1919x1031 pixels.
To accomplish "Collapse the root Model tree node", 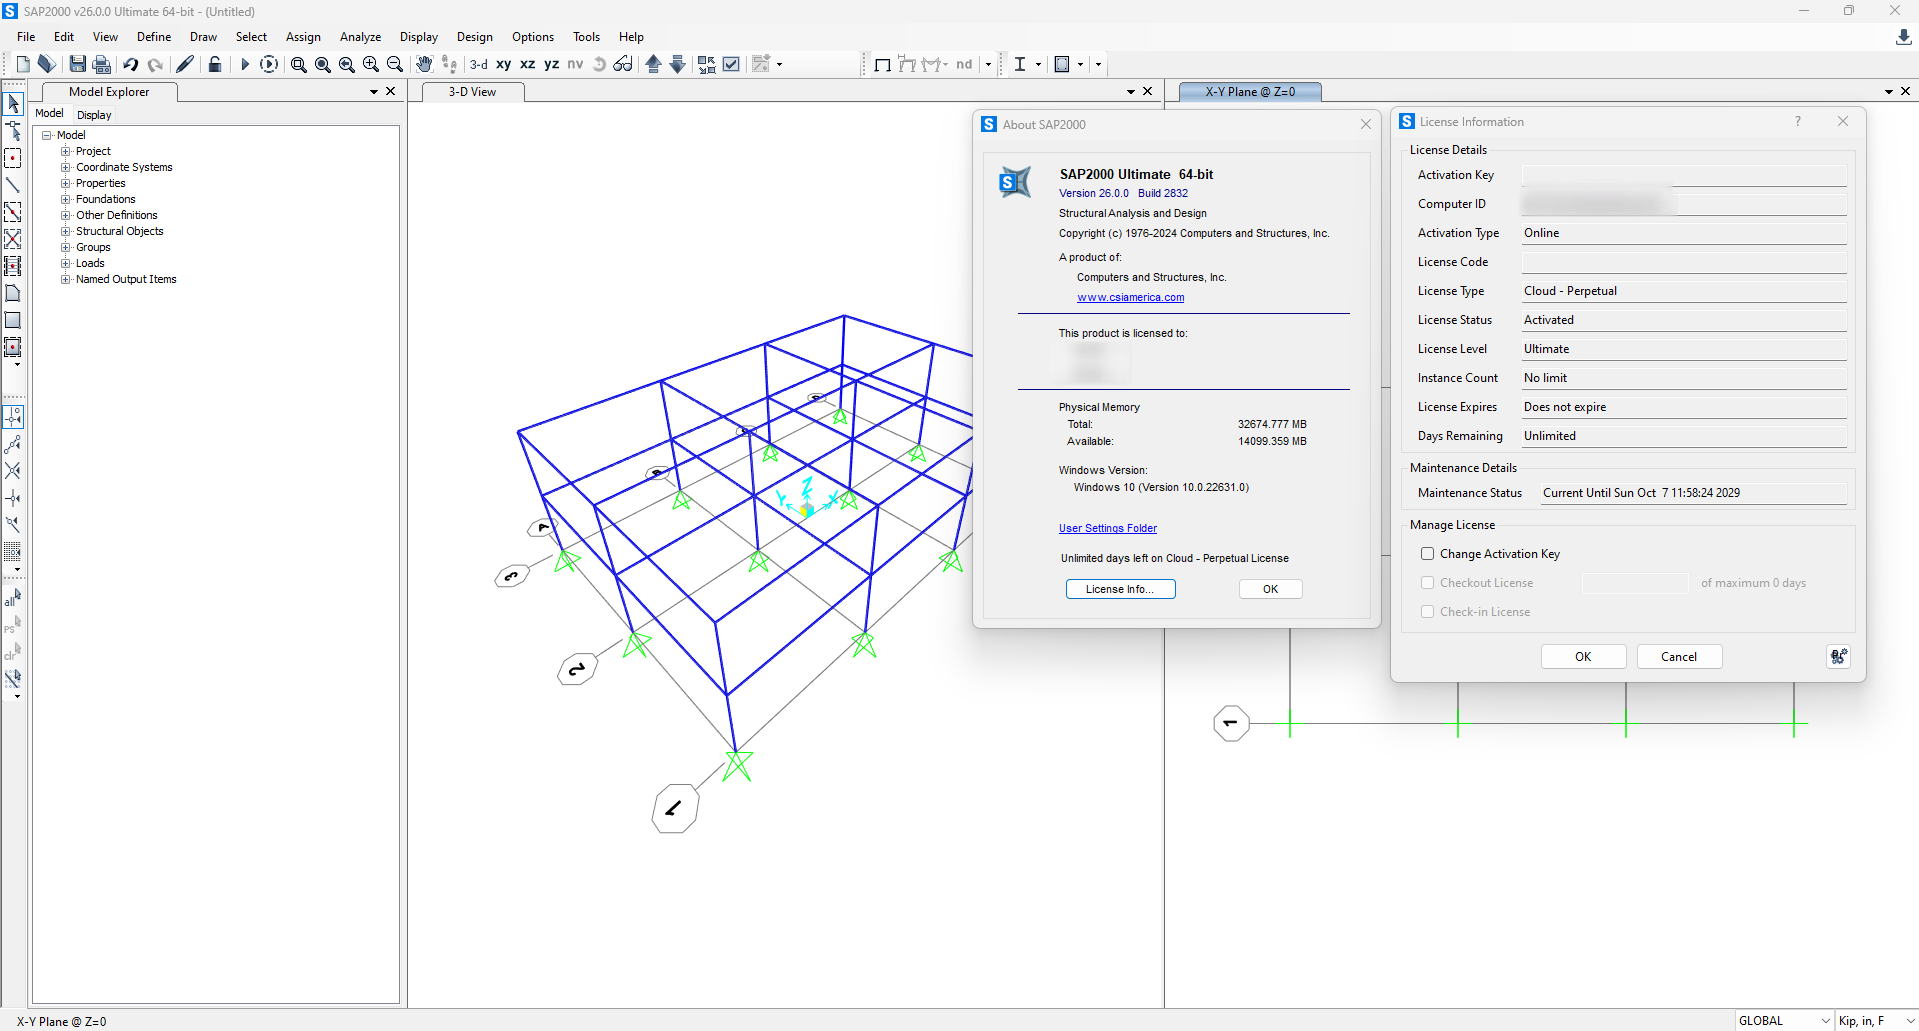I will pyautogui.click(x=46, y=135).
